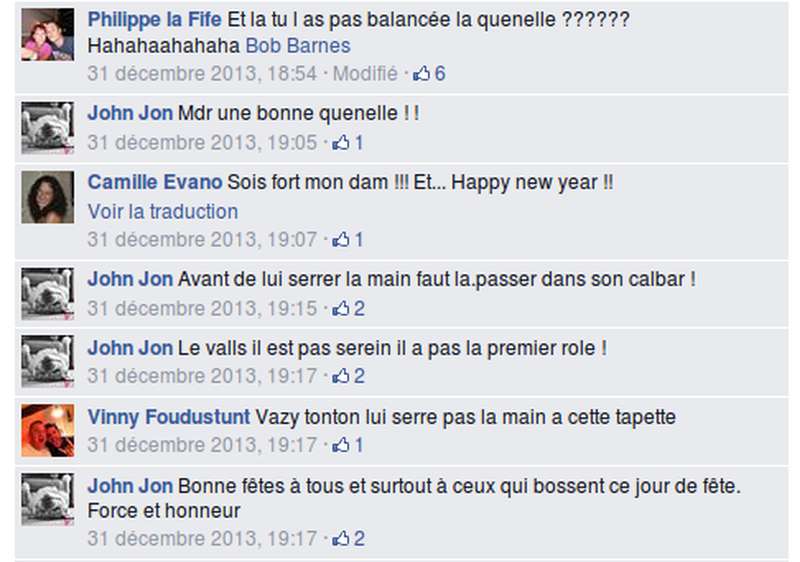Click the 31 décembre 2013, 18:54 timestamp
Viewport: 800px width, 562px height.
point(202,73)
